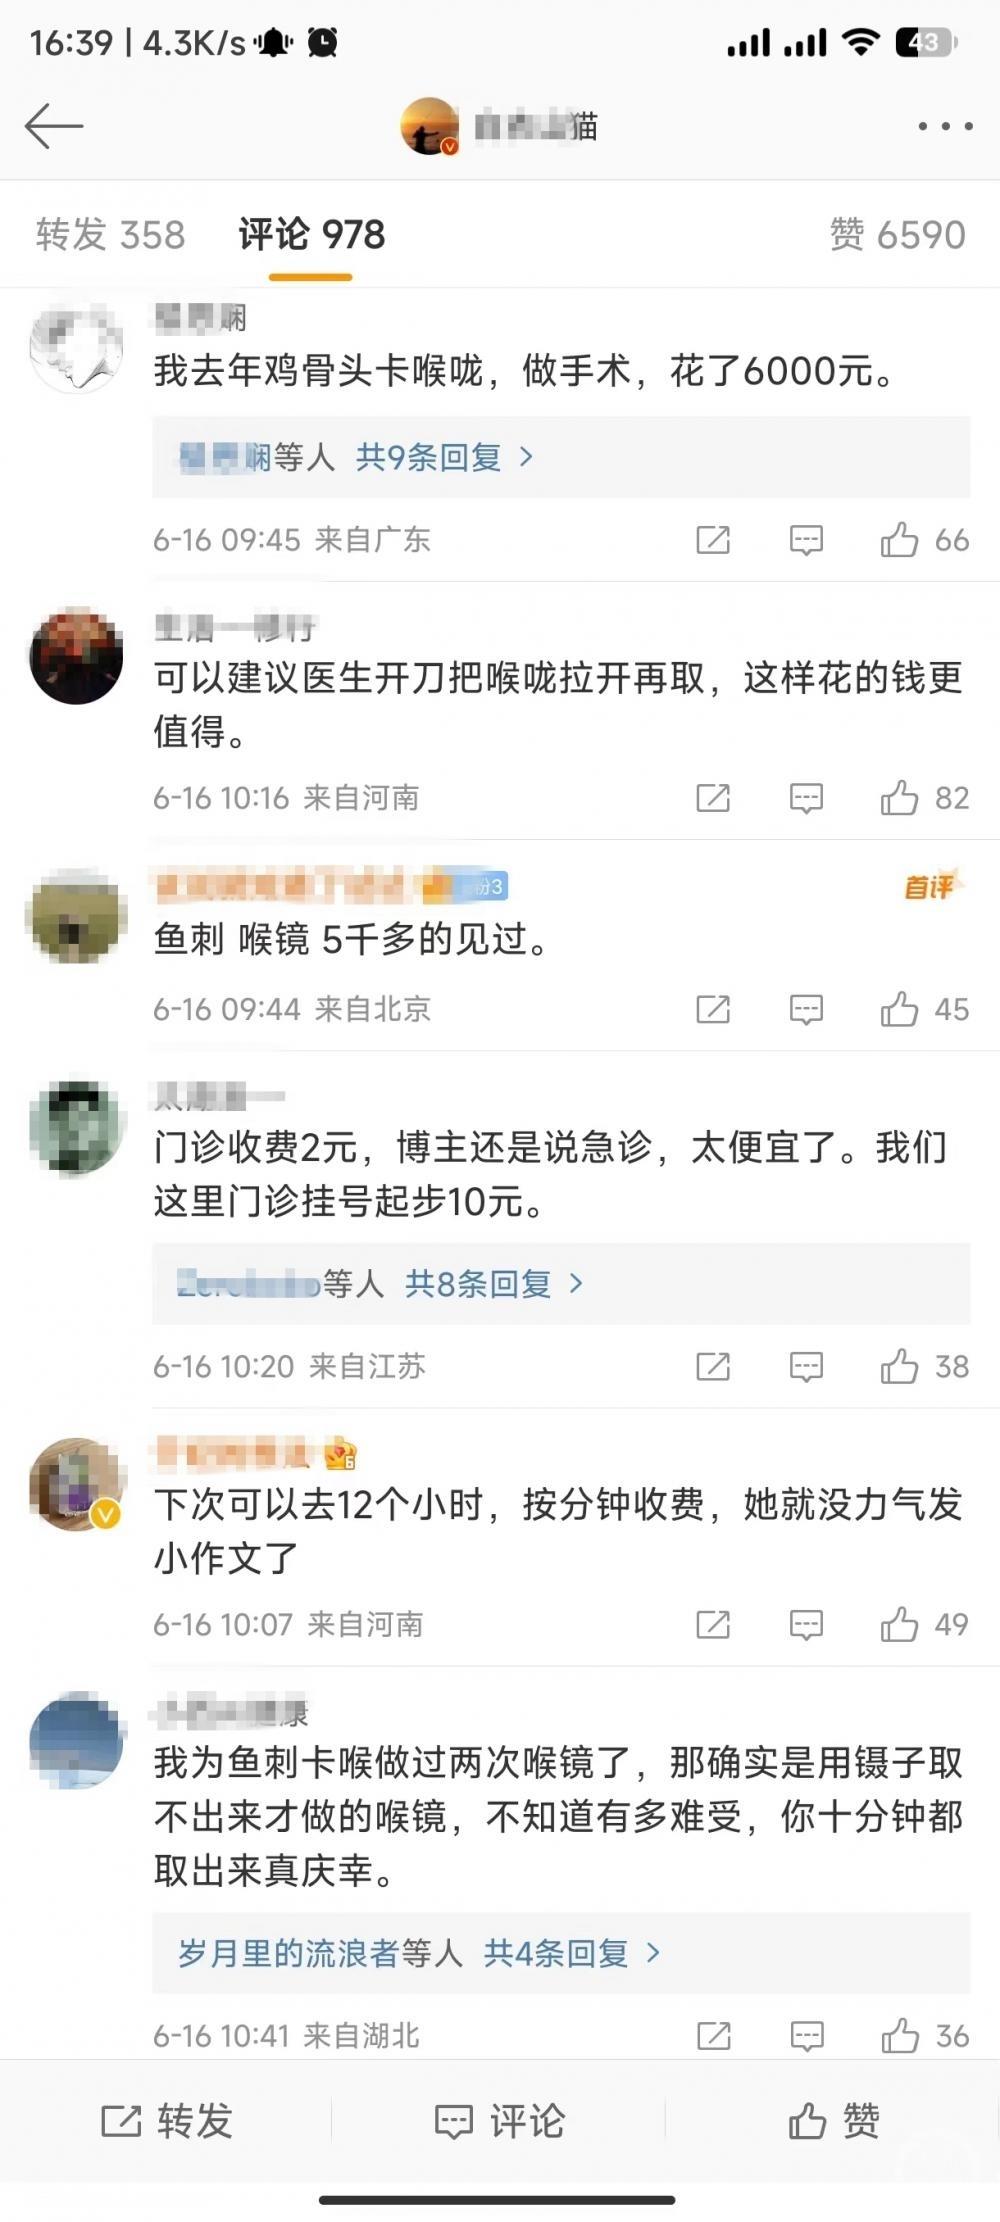Tap the back arrow to return
This screenshot has height=2222, width=1000.
click(57, 126)
